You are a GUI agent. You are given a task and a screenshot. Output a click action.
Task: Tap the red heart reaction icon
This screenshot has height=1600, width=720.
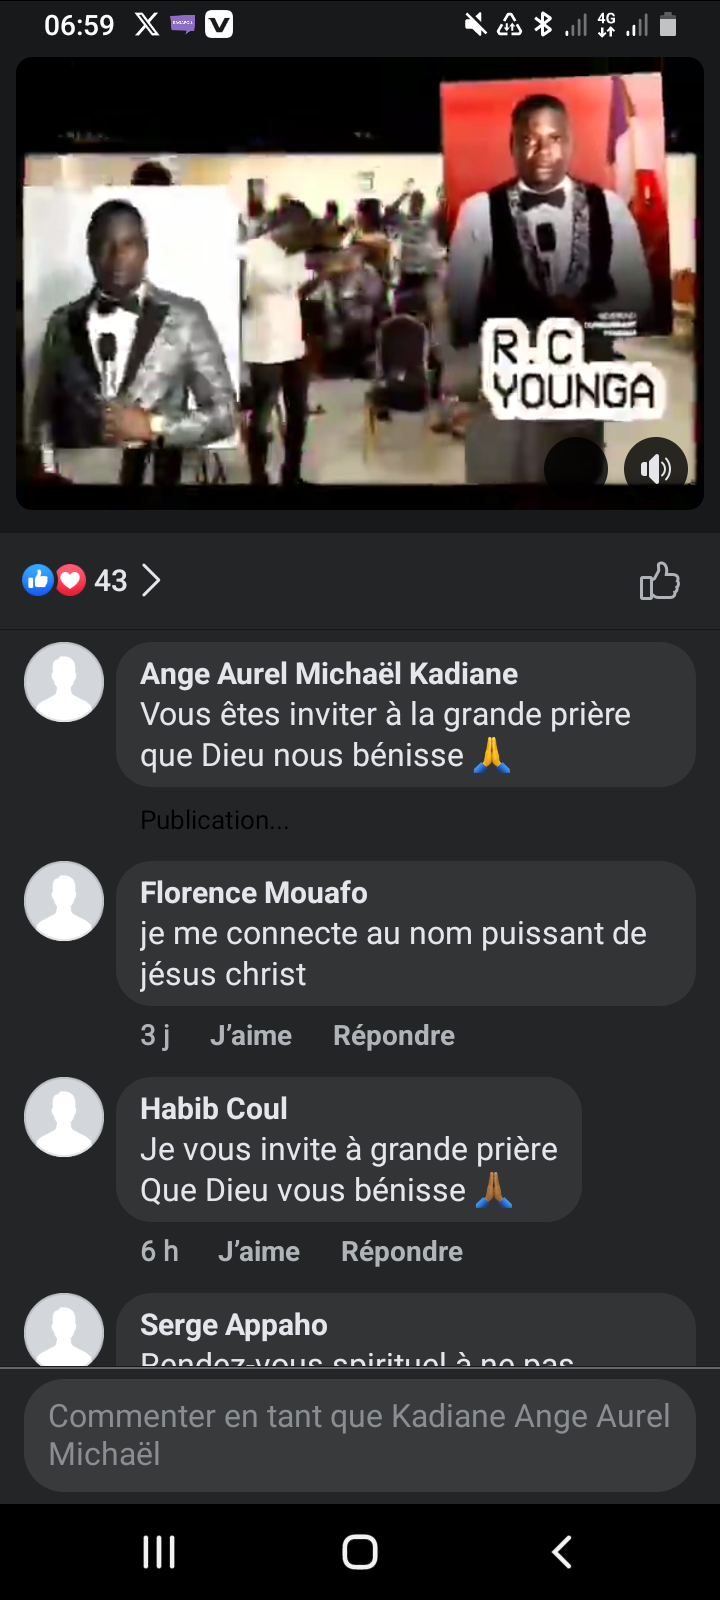(70, 580)
